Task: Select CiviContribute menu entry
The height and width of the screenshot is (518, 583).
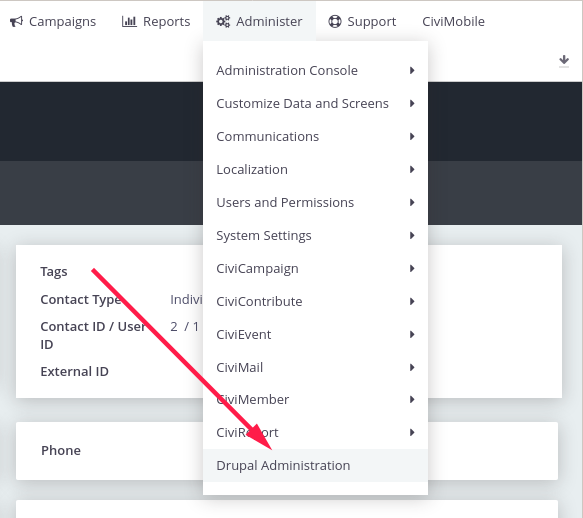Action: coord(315,301)
